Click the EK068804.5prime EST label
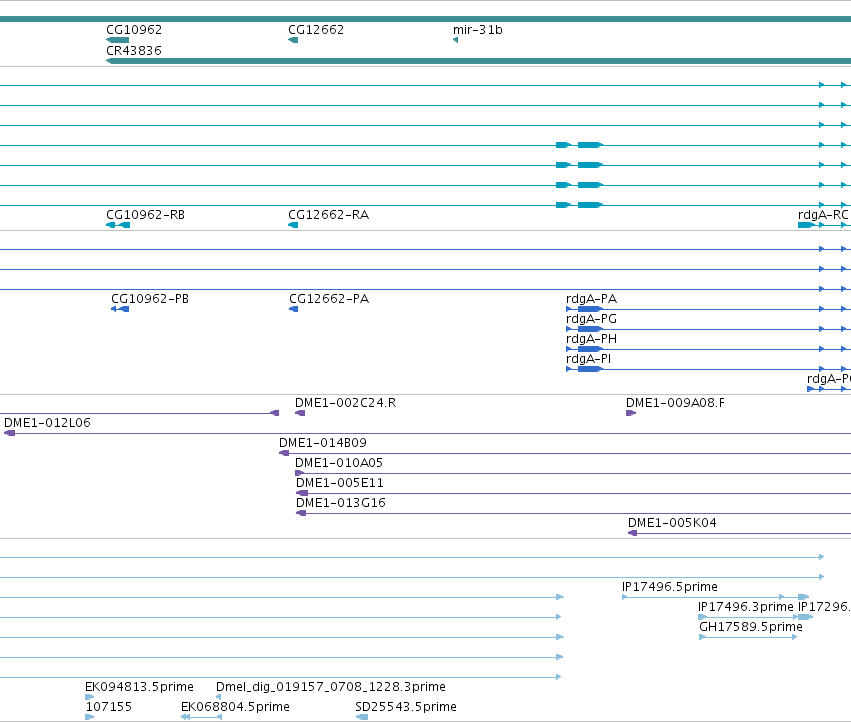Viewport: 851px width, 722px height. point(235,707)
